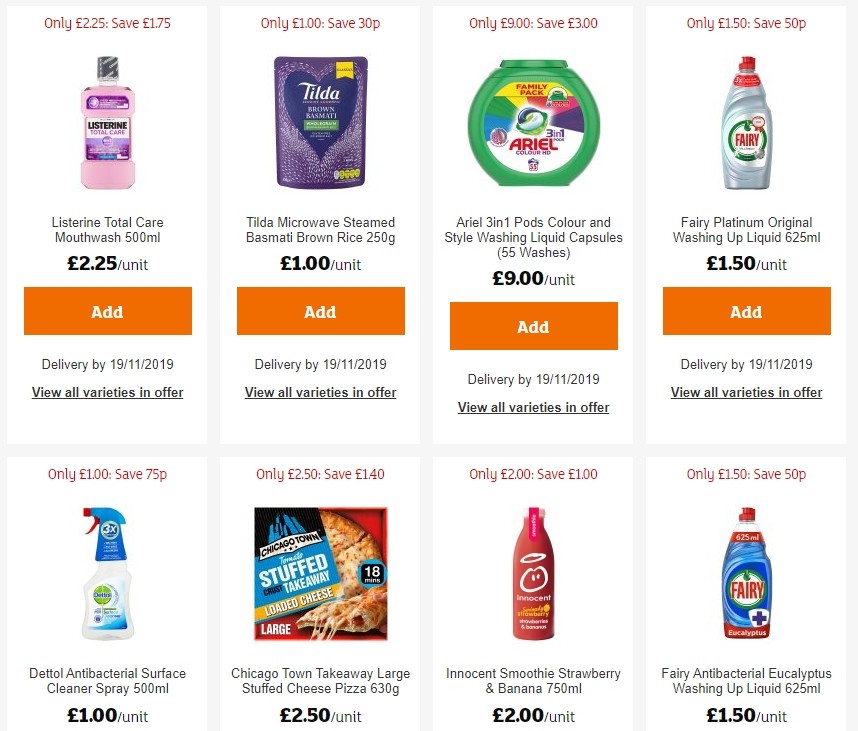Screen dimensions: 858x731
Task: Open the Listerine Total Care product image
Action: click(x=107, y=122)
